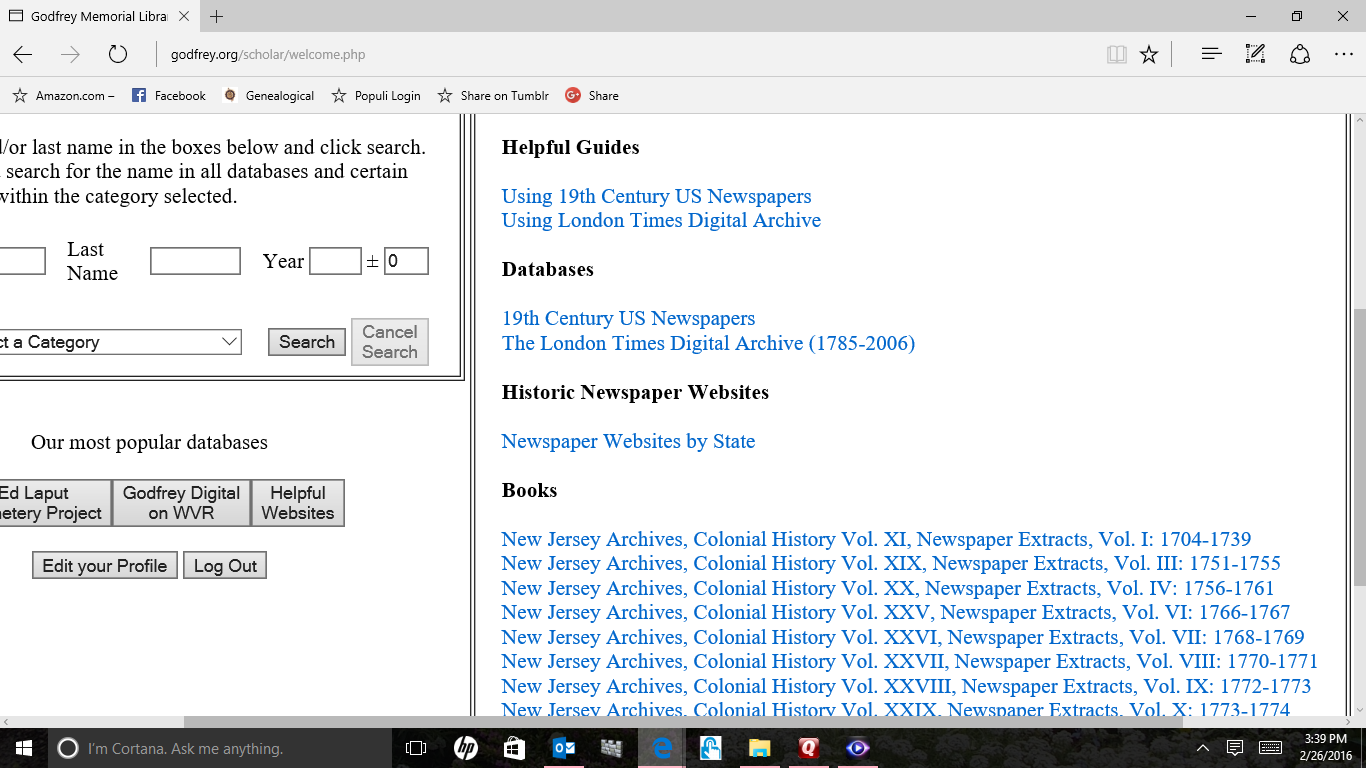This screenshot has width=1366, height=768.
Task: Open a new browser tab
Action: pyautogui.click(x=217, y=16)
